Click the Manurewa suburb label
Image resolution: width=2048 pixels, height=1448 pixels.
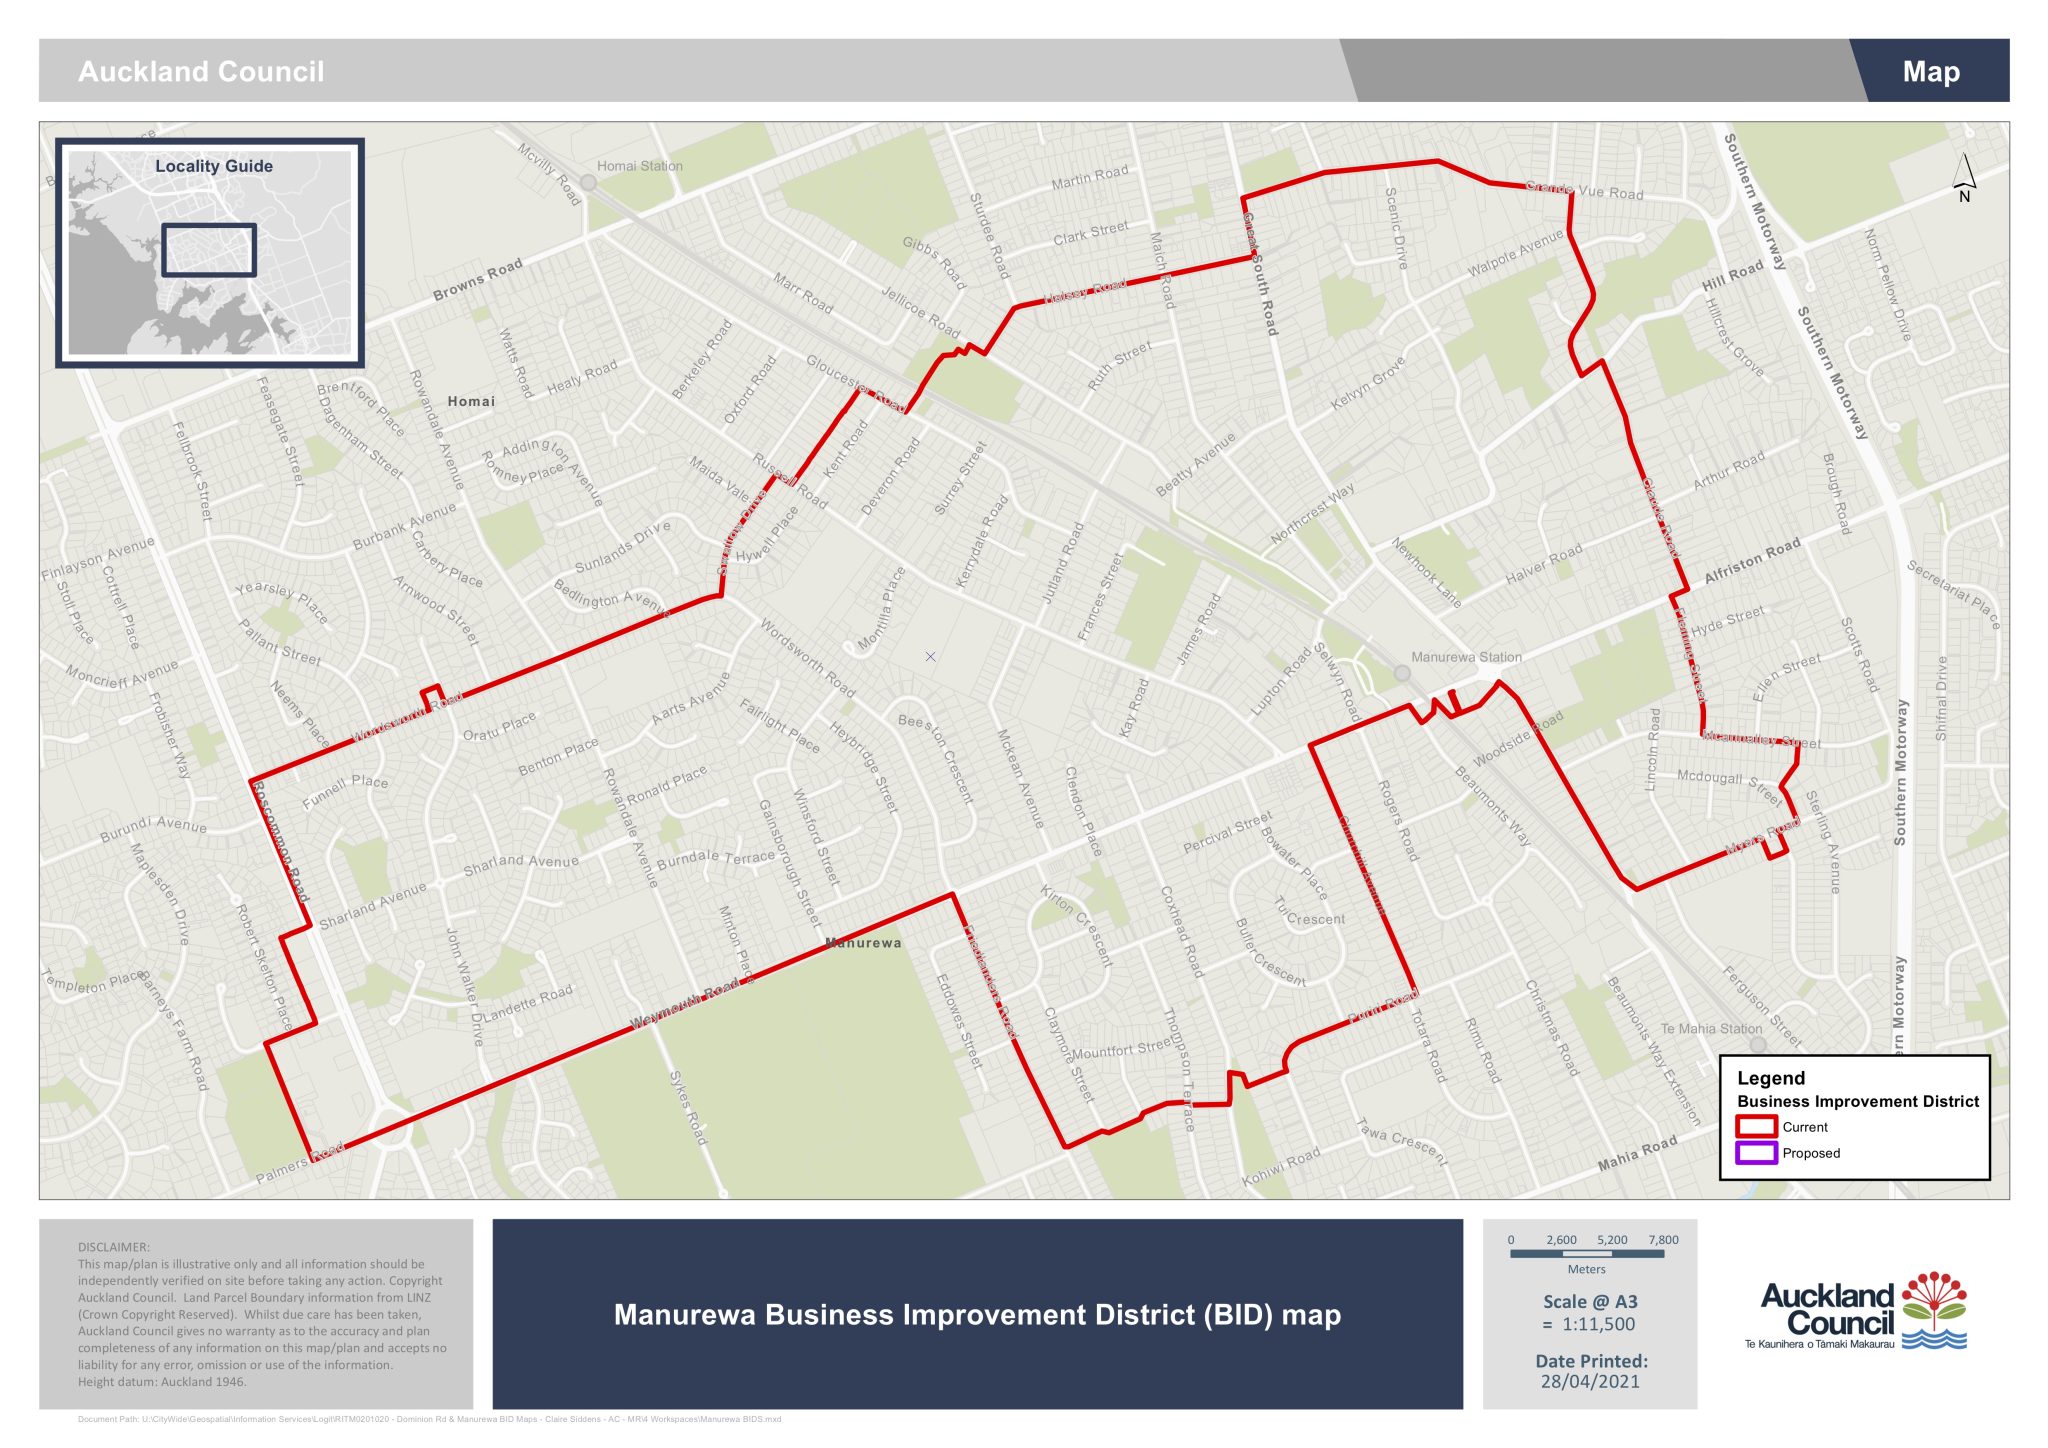[x=863, y=943]
